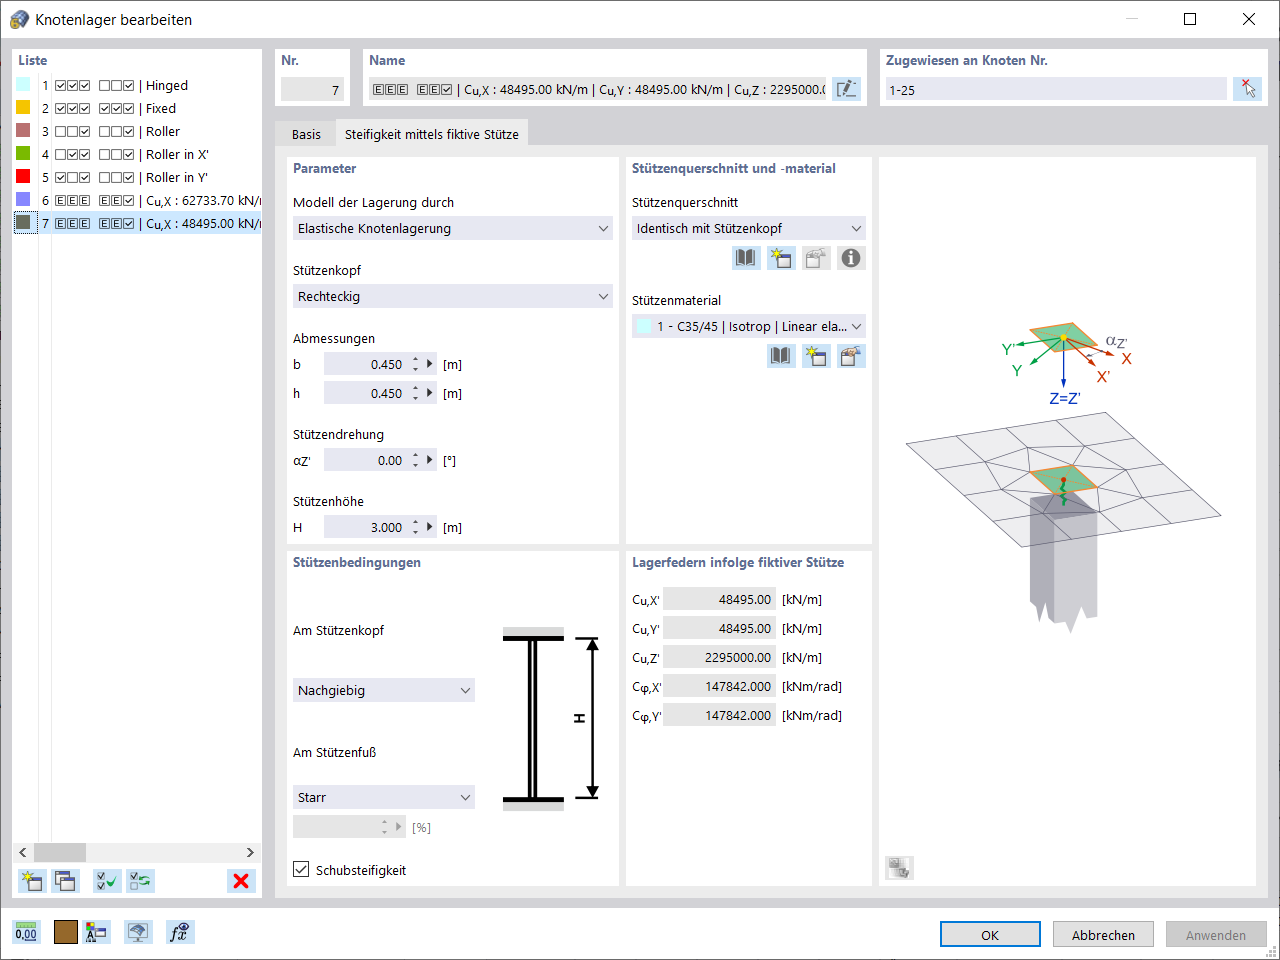Maximize the Knotenlager bearbeiten window

[1190, 19]
